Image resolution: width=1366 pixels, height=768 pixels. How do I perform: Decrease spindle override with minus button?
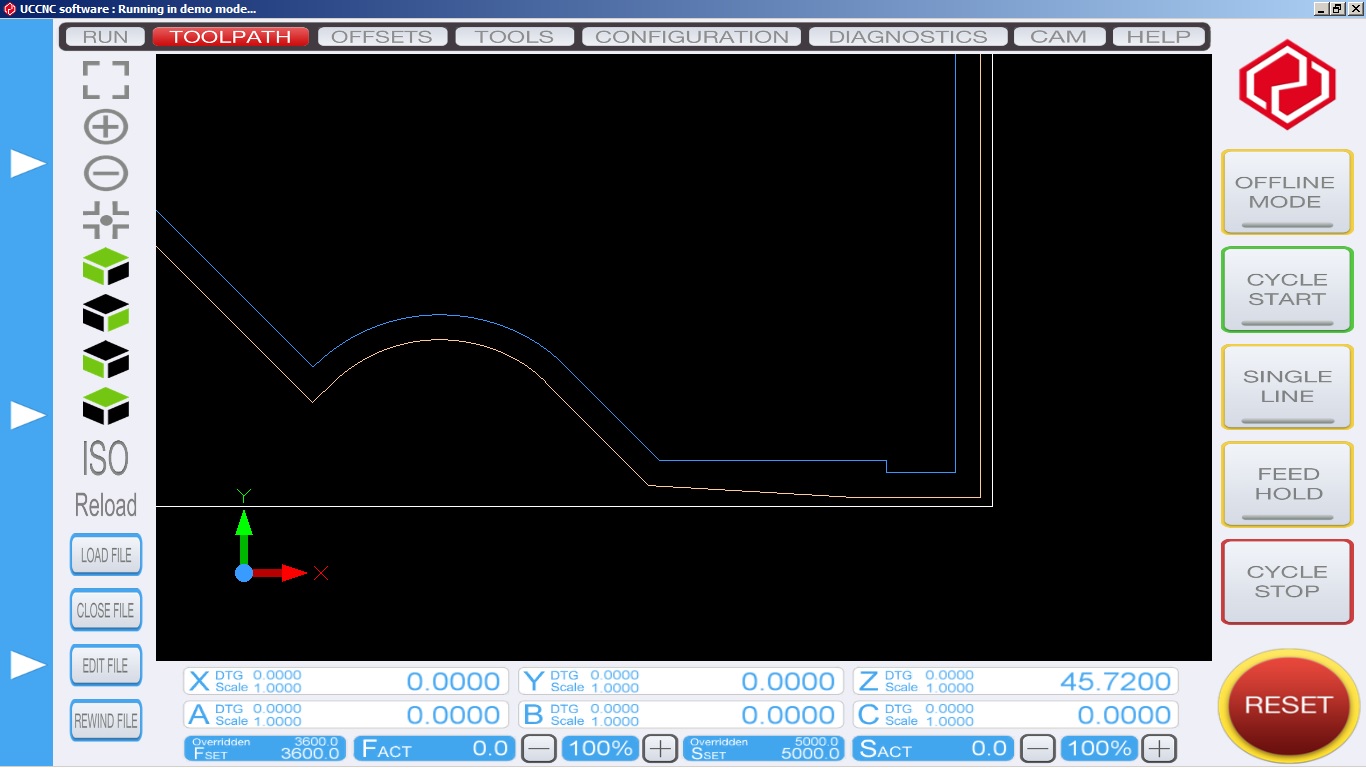1037,749
